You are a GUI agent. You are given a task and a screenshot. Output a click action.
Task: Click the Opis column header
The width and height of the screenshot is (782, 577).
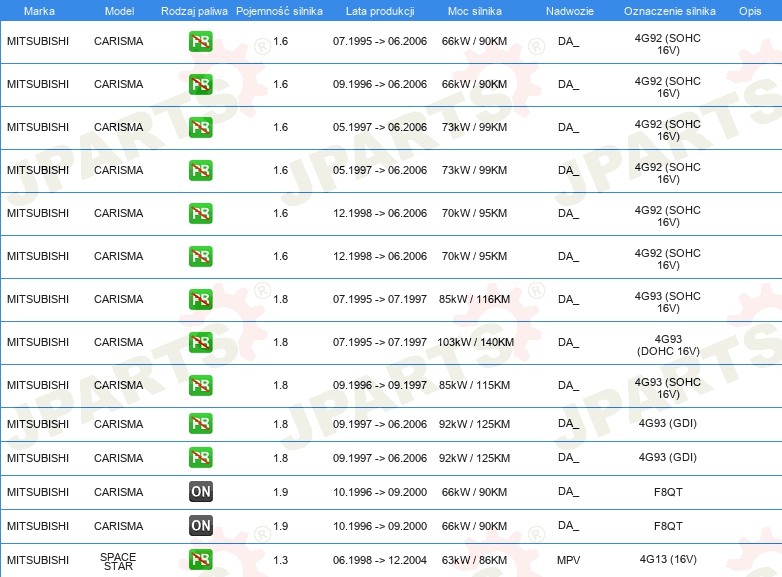[x=750, y=11]
